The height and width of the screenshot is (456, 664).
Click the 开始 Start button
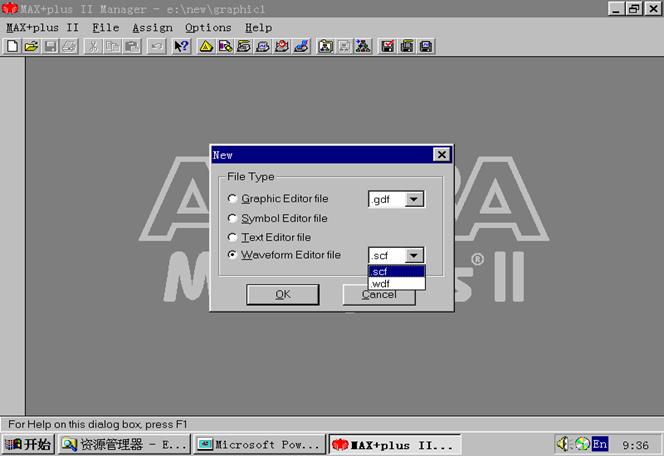pos(28,444)
